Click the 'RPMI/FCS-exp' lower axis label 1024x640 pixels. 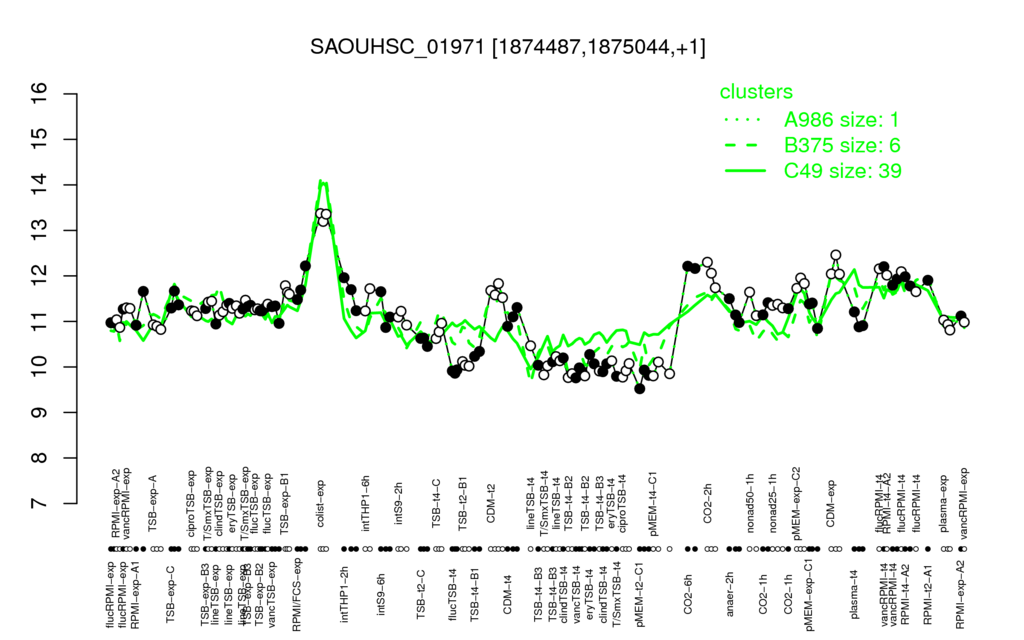pyautogui.click(x=296, y=594)
